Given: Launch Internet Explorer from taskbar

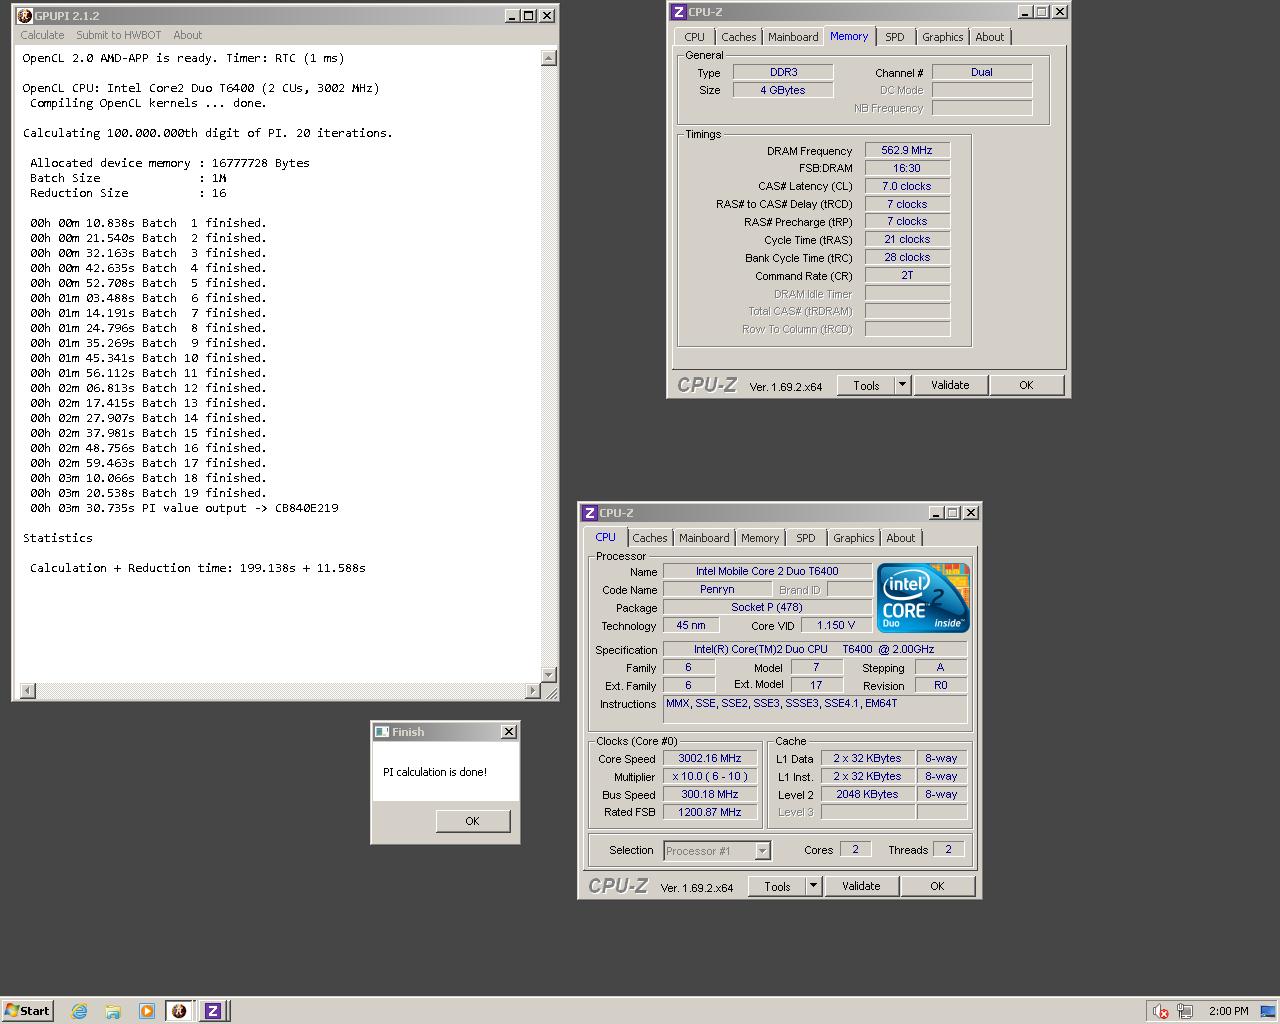Looking at the screenshot, I should click(79, 1011).
